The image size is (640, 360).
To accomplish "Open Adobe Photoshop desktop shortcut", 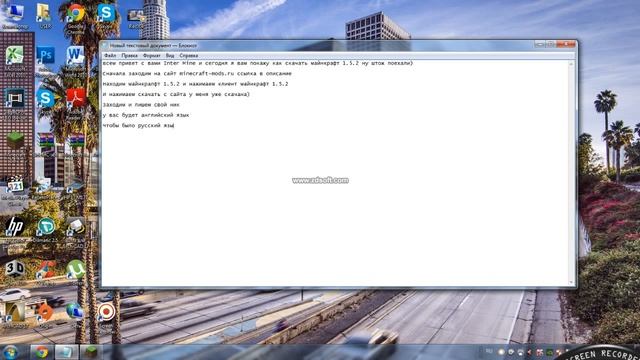I will [45, 55].
